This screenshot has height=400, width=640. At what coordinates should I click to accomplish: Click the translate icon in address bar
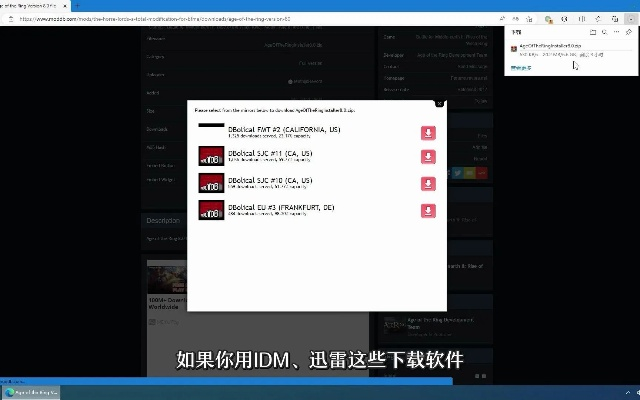(x=516, y=19)
